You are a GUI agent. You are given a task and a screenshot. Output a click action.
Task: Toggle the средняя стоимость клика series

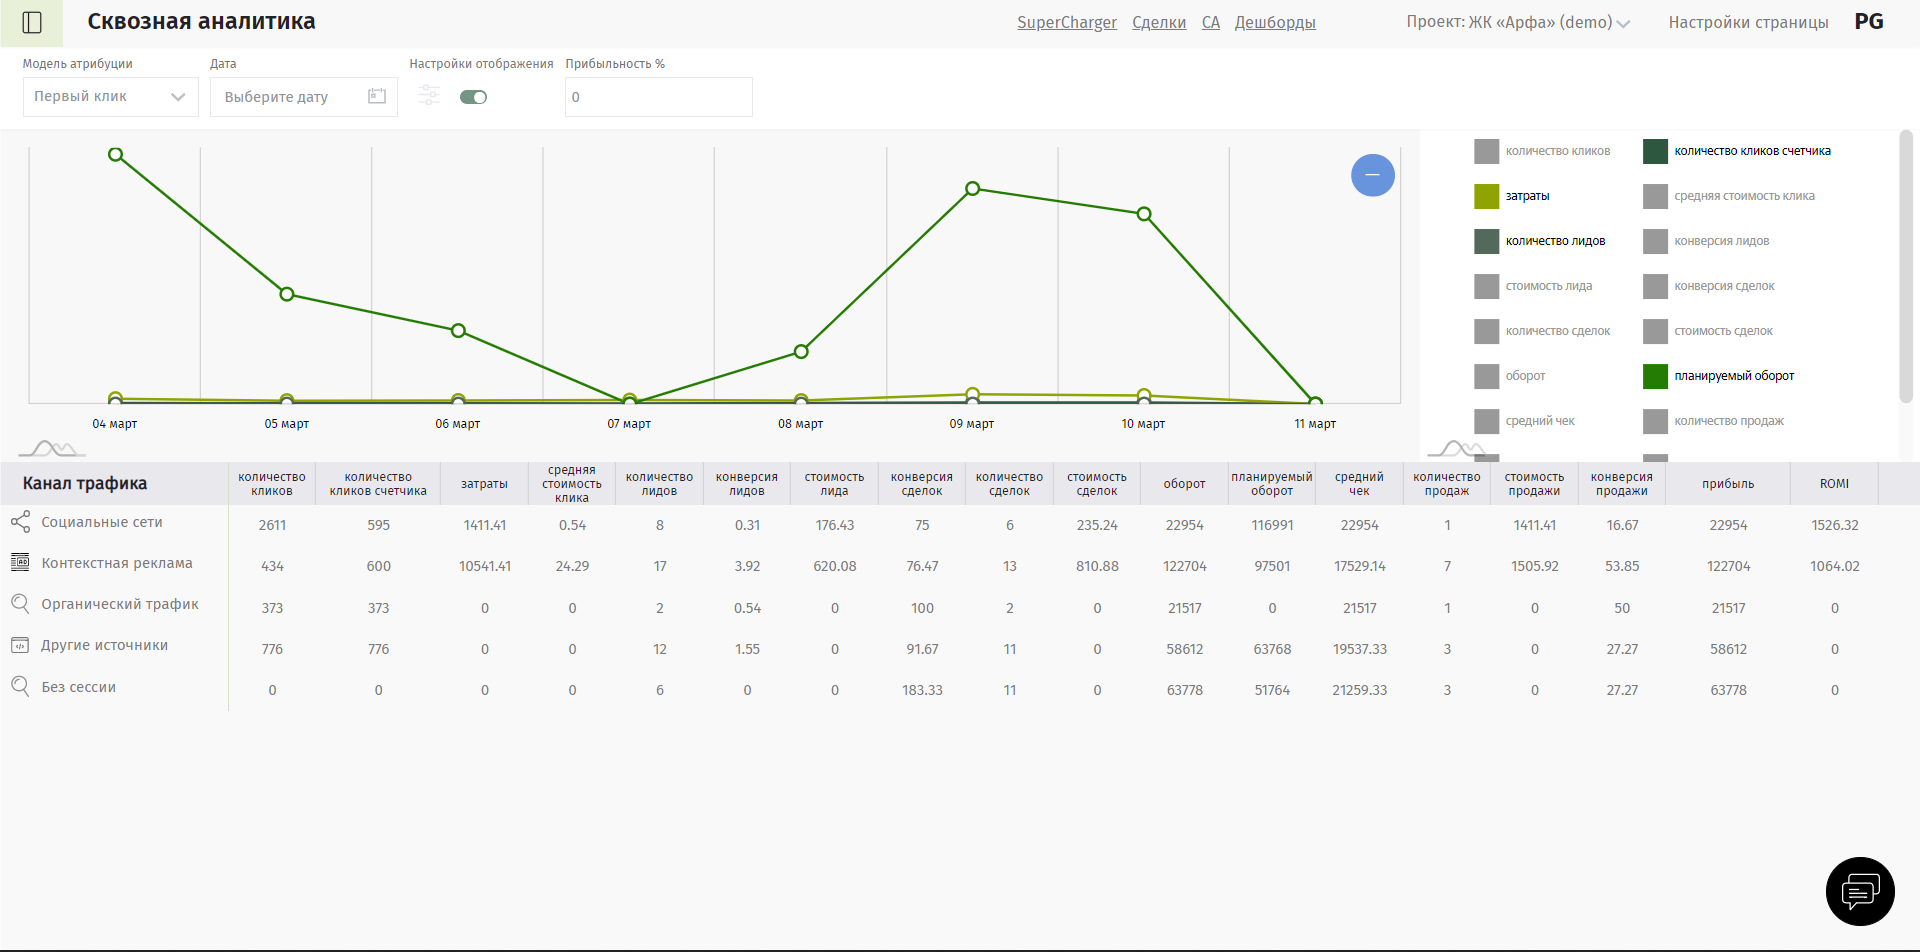(1729, 196)
